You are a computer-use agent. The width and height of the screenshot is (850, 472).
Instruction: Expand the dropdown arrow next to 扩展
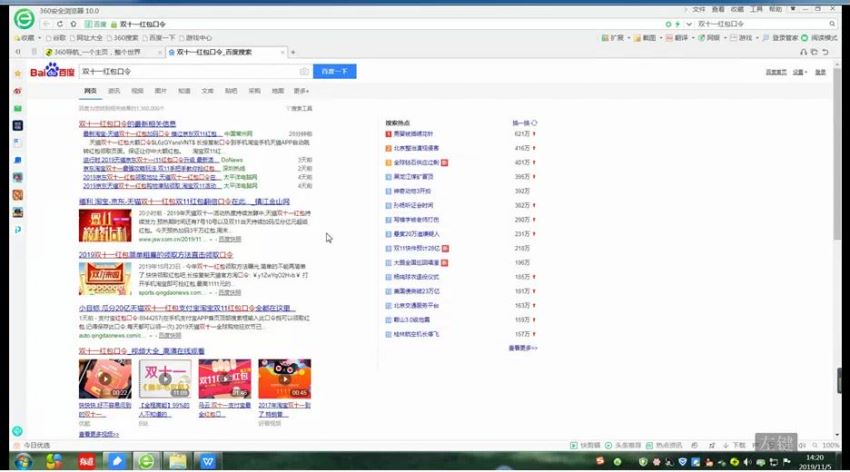[629, 38]
